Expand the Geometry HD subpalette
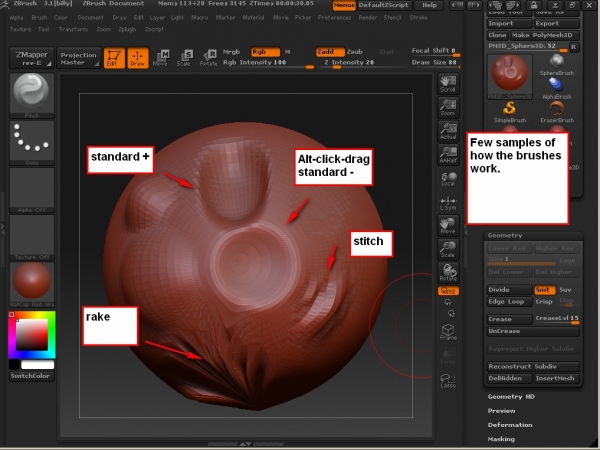Screen dimensions: 600x450 (x=511, y=397)
